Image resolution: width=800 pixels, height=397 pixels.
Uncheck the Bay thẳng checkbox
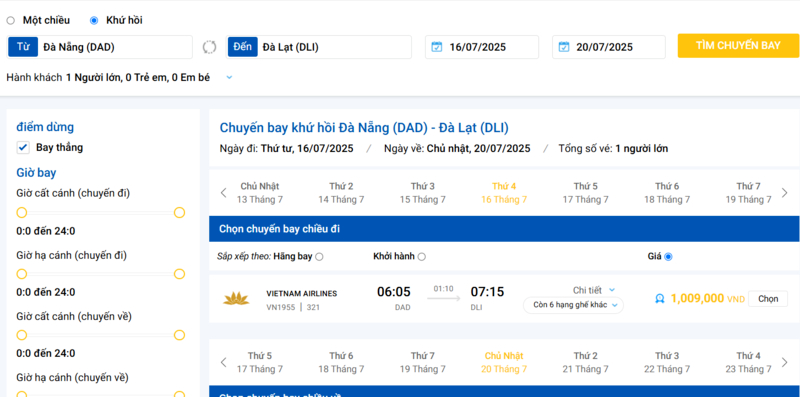point(23,148)
